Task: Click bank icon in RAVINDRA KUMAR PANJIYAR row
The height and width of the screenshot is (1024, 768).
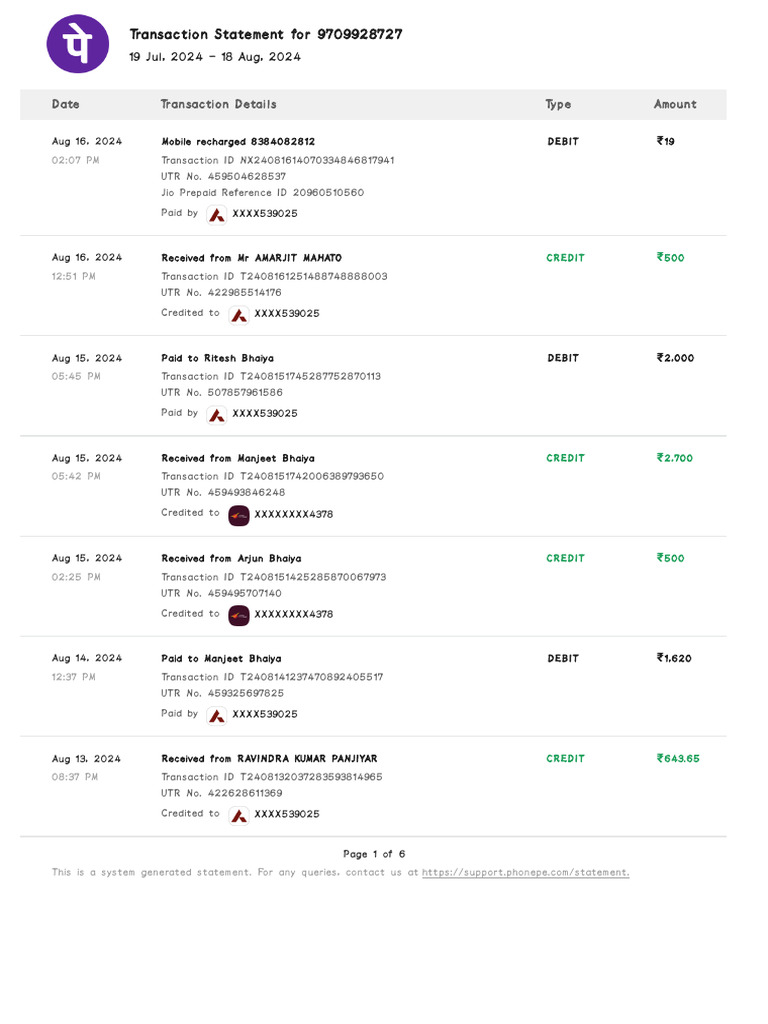Action: [x=238, y=815]
